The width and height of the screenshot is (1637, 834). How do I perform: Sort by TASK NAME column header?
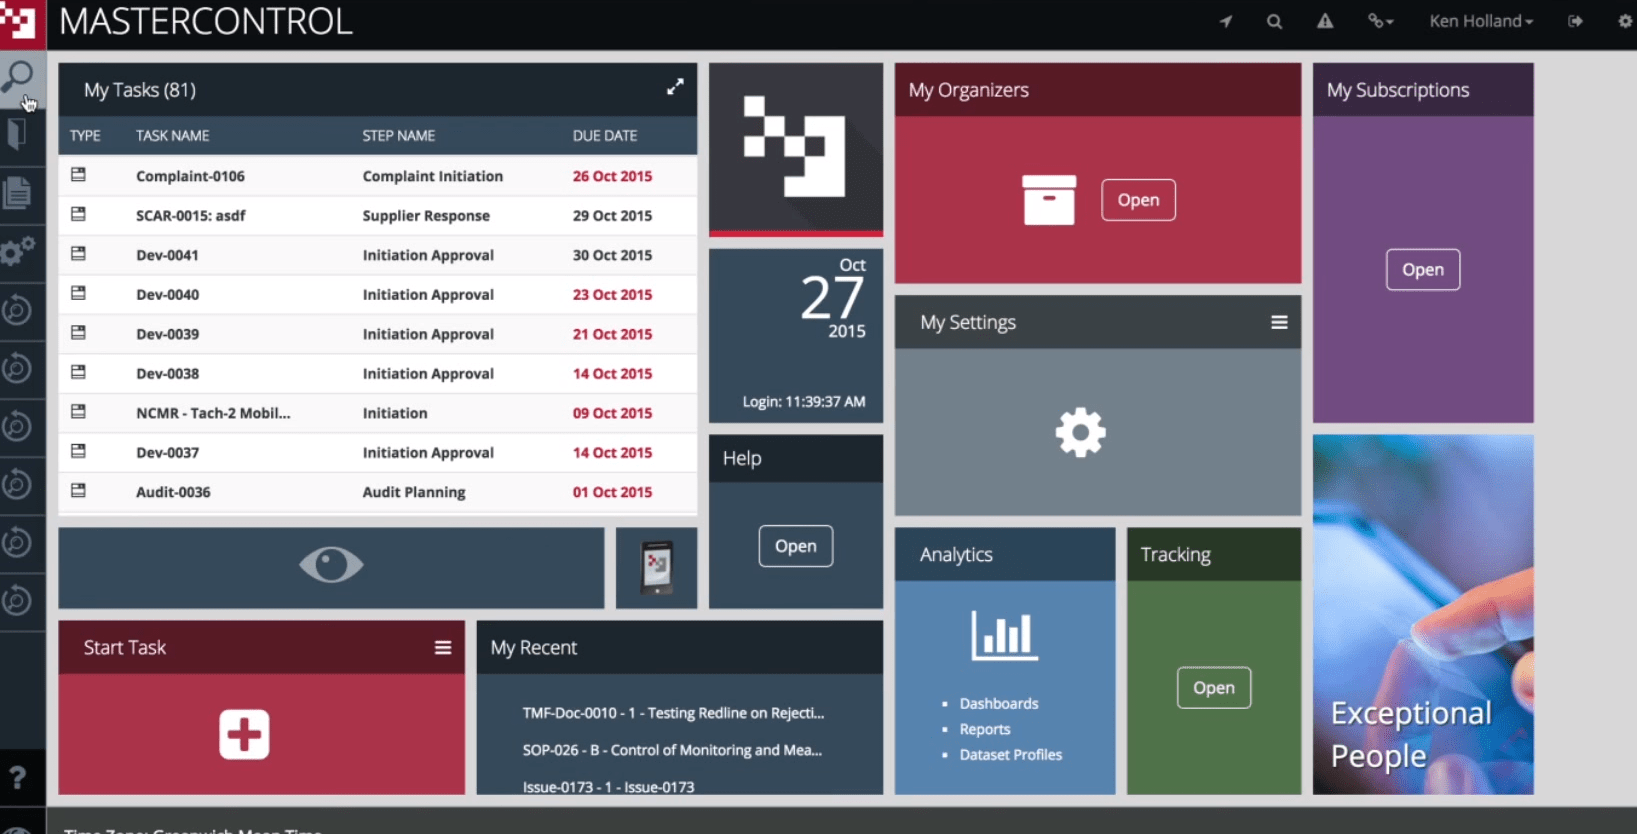tap(173, 135)
